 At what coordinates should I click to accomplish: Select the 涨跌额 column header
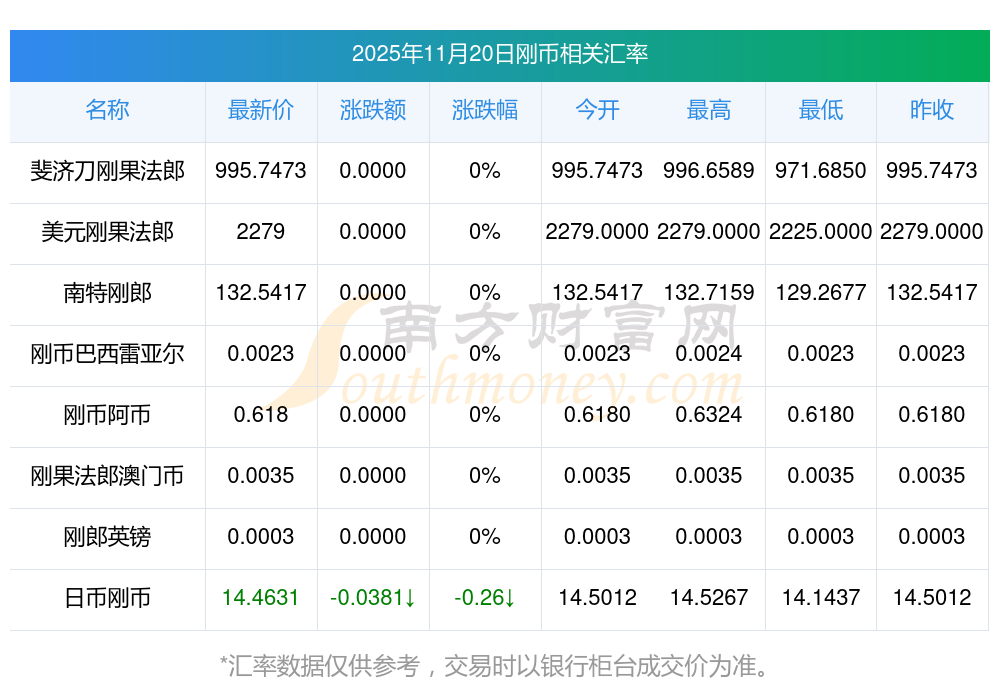(x=373, y=110)
